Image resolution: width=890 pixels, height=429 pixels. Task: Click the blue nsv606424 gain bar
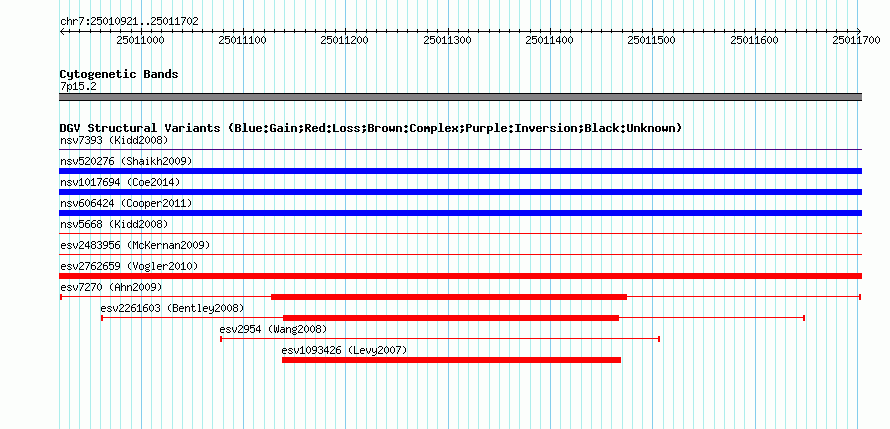461,213
